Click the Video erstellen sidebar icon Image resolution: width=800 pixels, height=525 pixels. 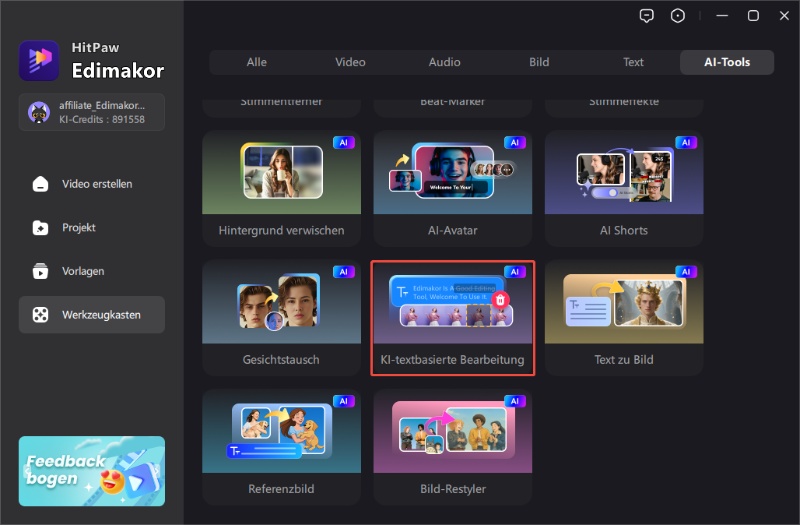coord(40,184)
